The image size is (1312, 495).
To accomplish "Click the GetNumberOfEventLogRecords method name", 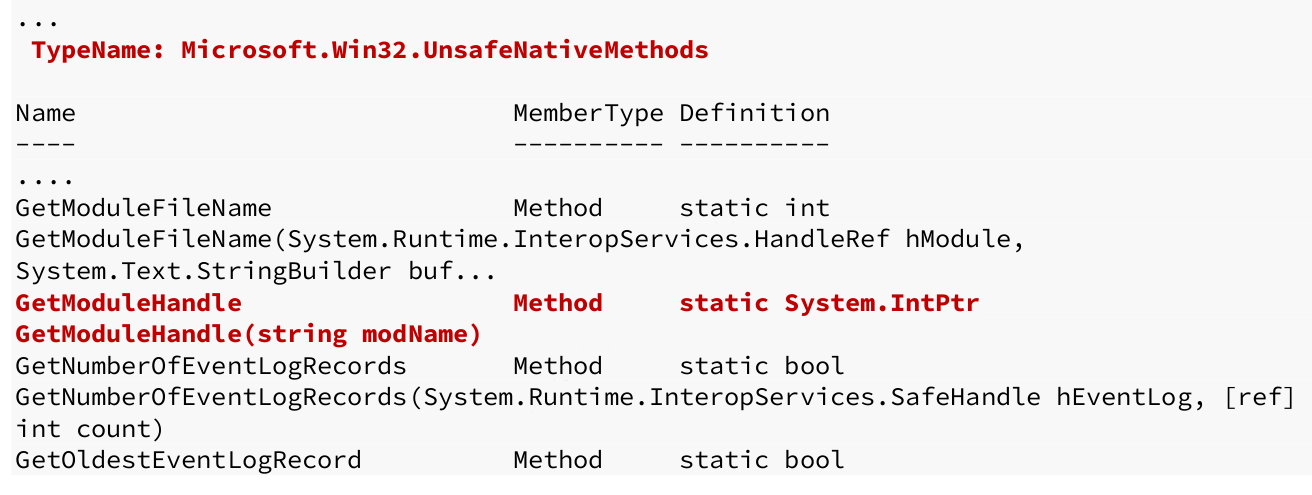I will coord(211,366).
